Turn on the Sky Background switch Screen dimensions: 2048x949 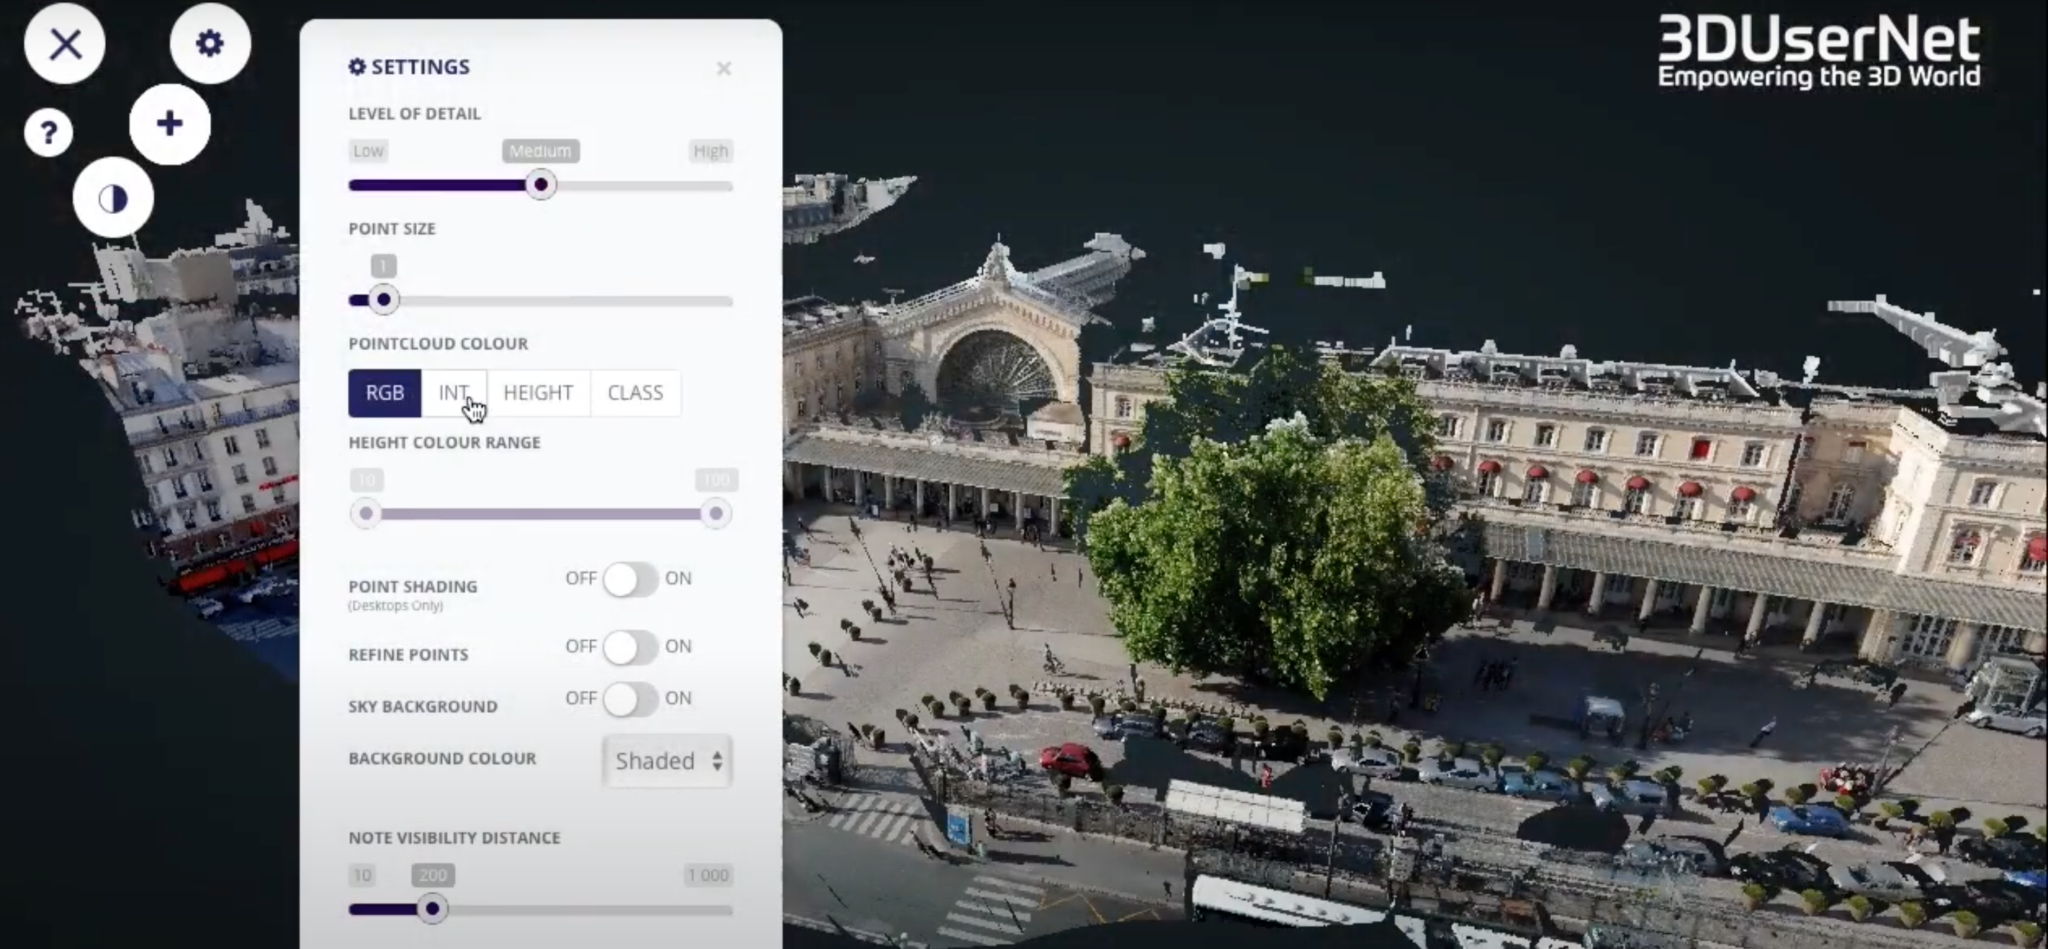[x=630, y=699]
